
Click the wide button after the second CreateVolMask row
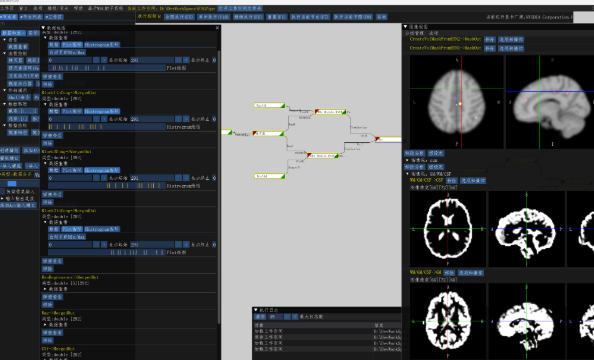click(511, 49)
